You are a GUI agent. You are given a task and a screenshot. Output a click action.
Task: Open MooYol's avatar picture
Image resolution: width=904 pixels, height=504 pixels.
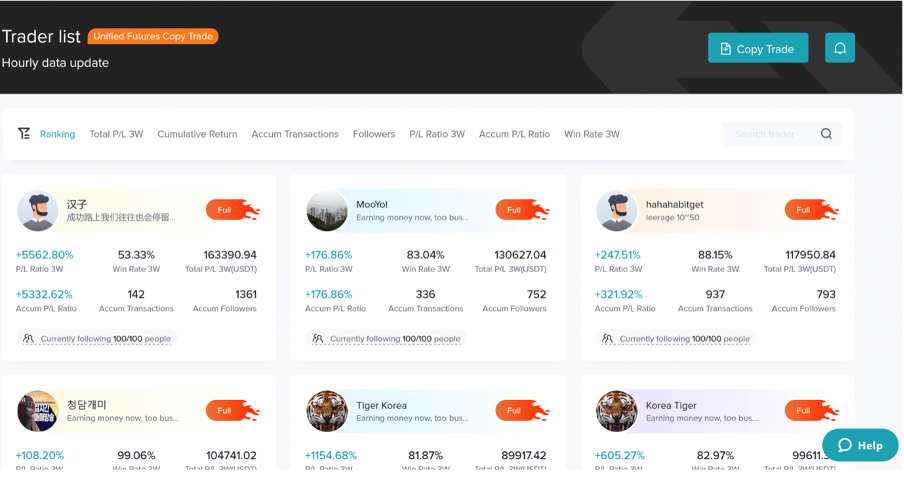pyautogui.click(x=327, y=210)
